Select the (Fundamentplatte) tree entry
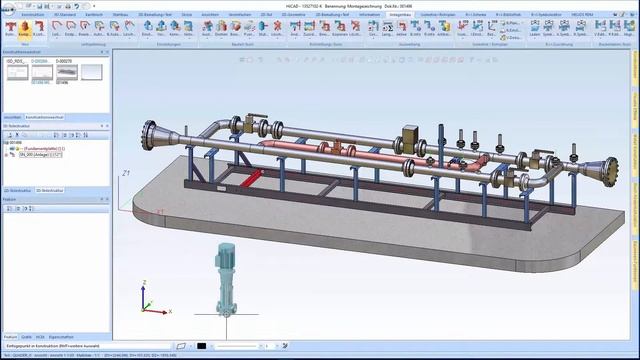This screenshot has width=640, height=360. coord(44,149)
